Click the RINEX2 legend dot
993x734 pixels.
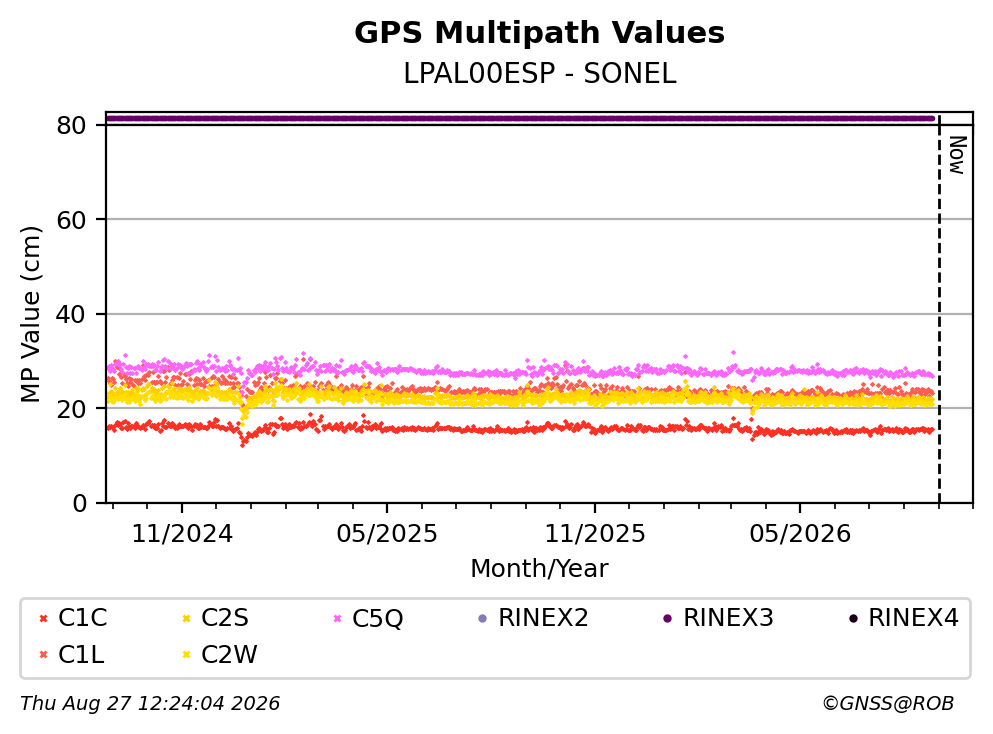(483, 619)
